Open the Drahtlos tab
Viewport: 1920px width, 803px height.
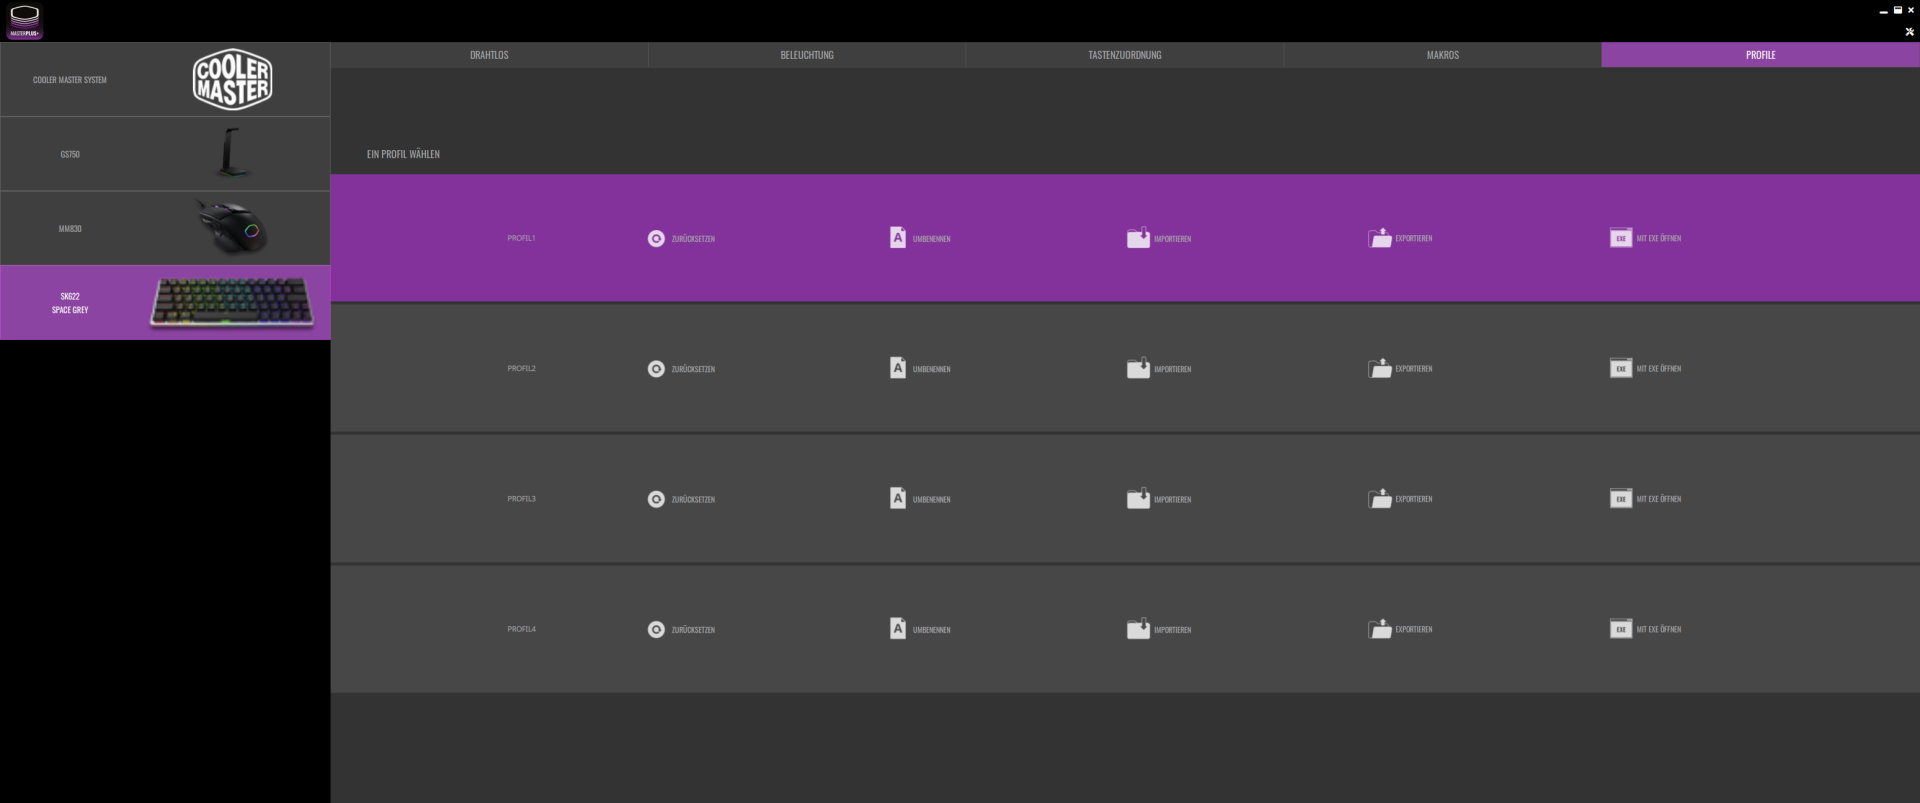tap(489, 55)
